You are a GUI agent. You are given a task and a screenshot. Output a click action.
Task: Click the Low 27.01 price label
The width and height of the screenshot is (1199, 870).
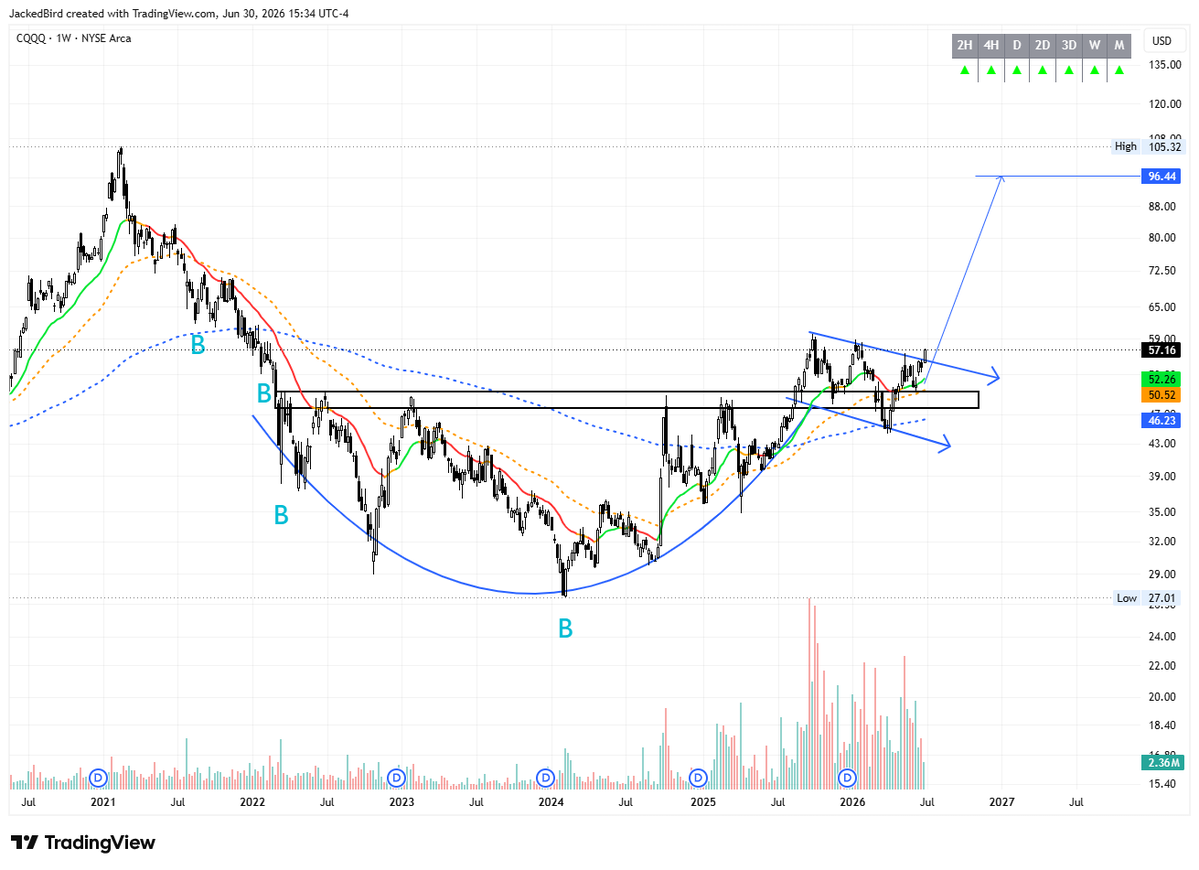tap(1147, 598)
